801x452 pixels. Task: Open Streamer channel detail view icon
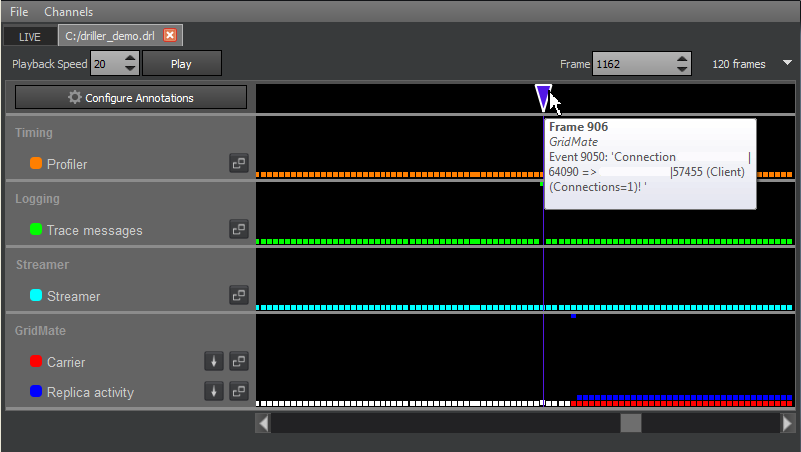pyautogui.click(x=238, y=296)
